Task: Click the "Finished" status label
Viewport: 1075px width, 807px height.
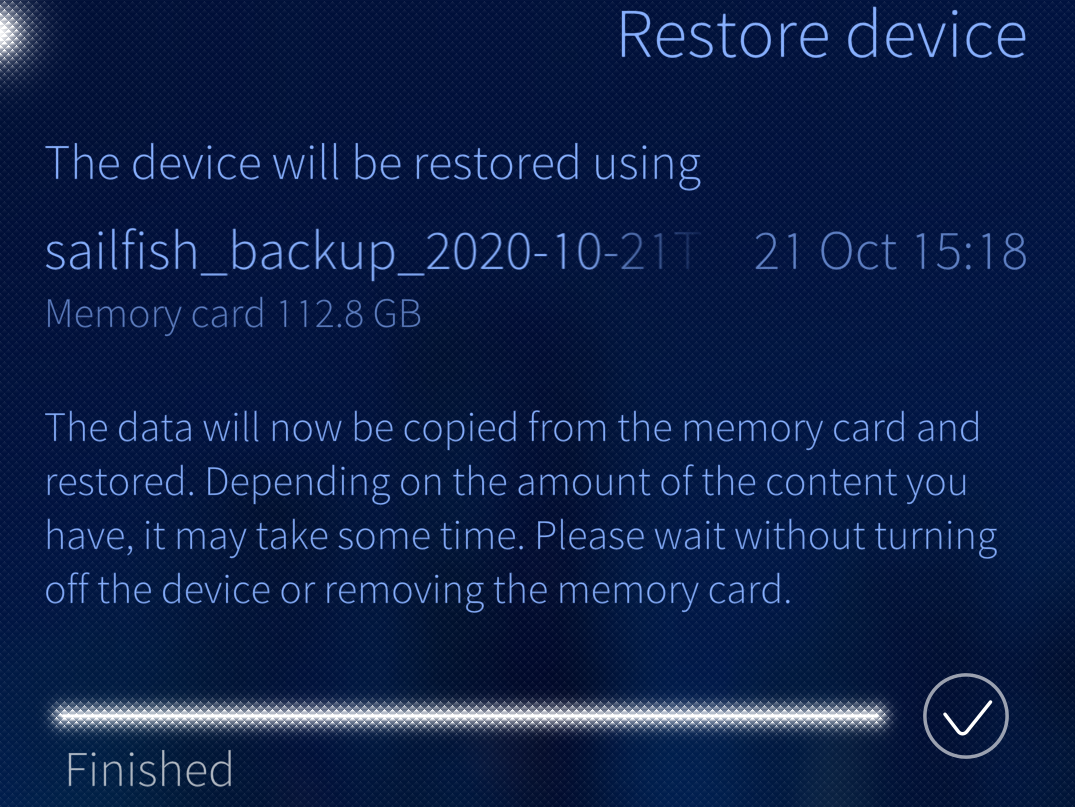Action: point(150,770)
